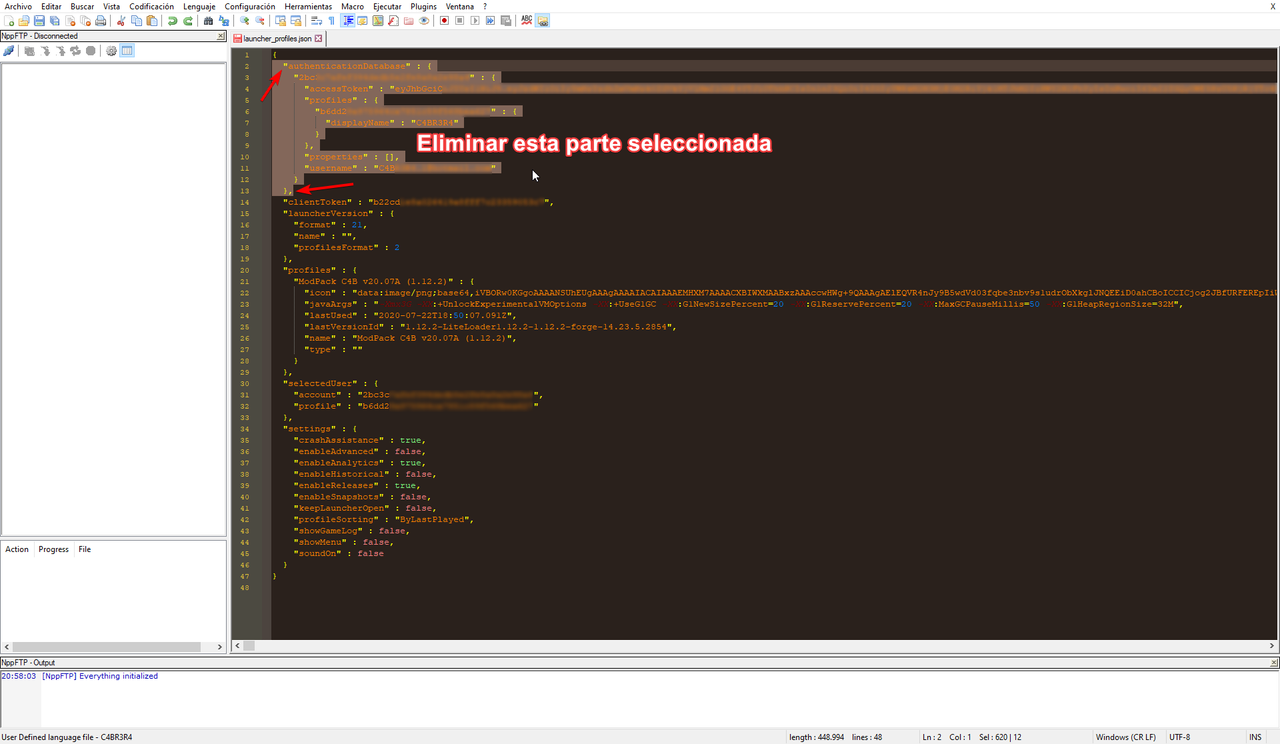Close the NppFTP Output panel
The height and width of the screenshot is (744, 1280).
coord(1273,663)
